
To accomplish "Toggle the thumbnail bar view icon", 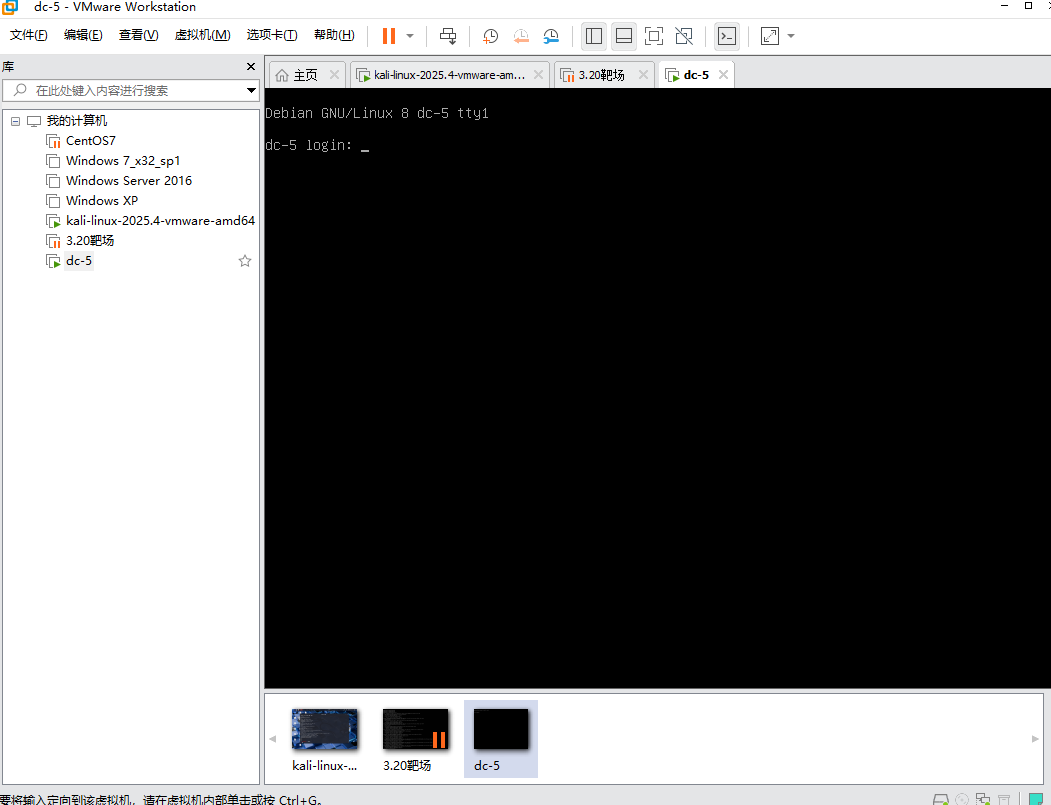I will (624, 36).
